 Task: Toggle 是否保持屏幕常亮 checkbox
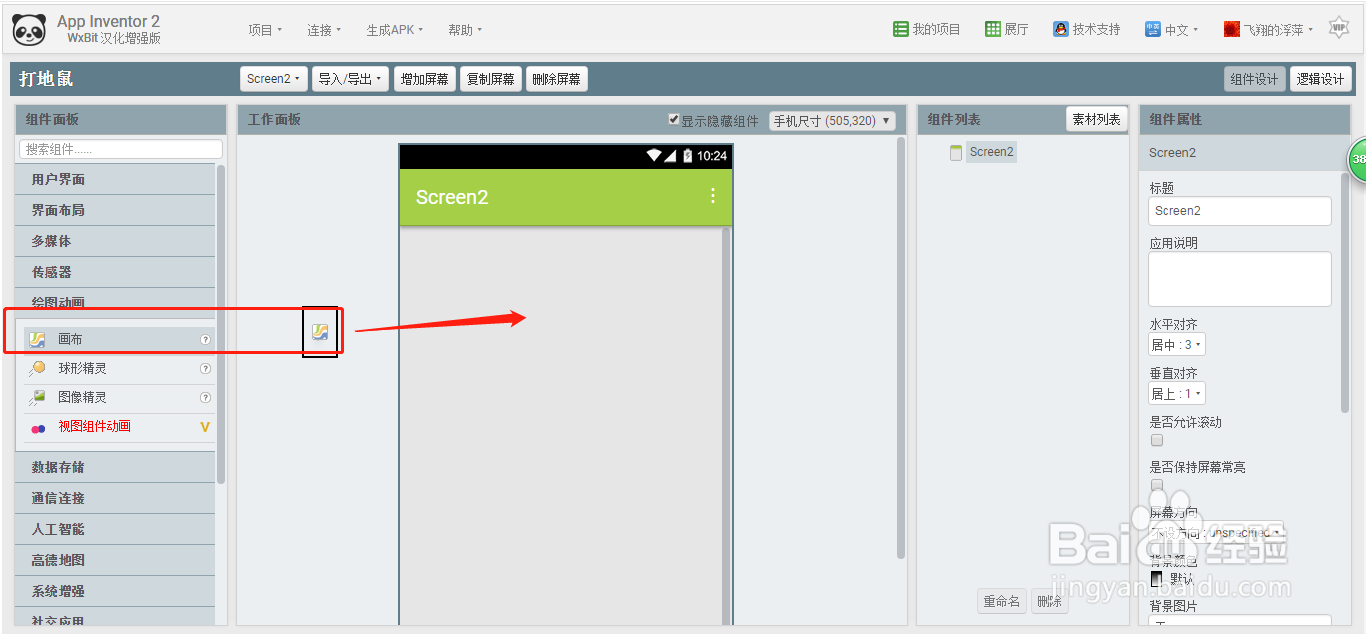tap(1157, 485)
